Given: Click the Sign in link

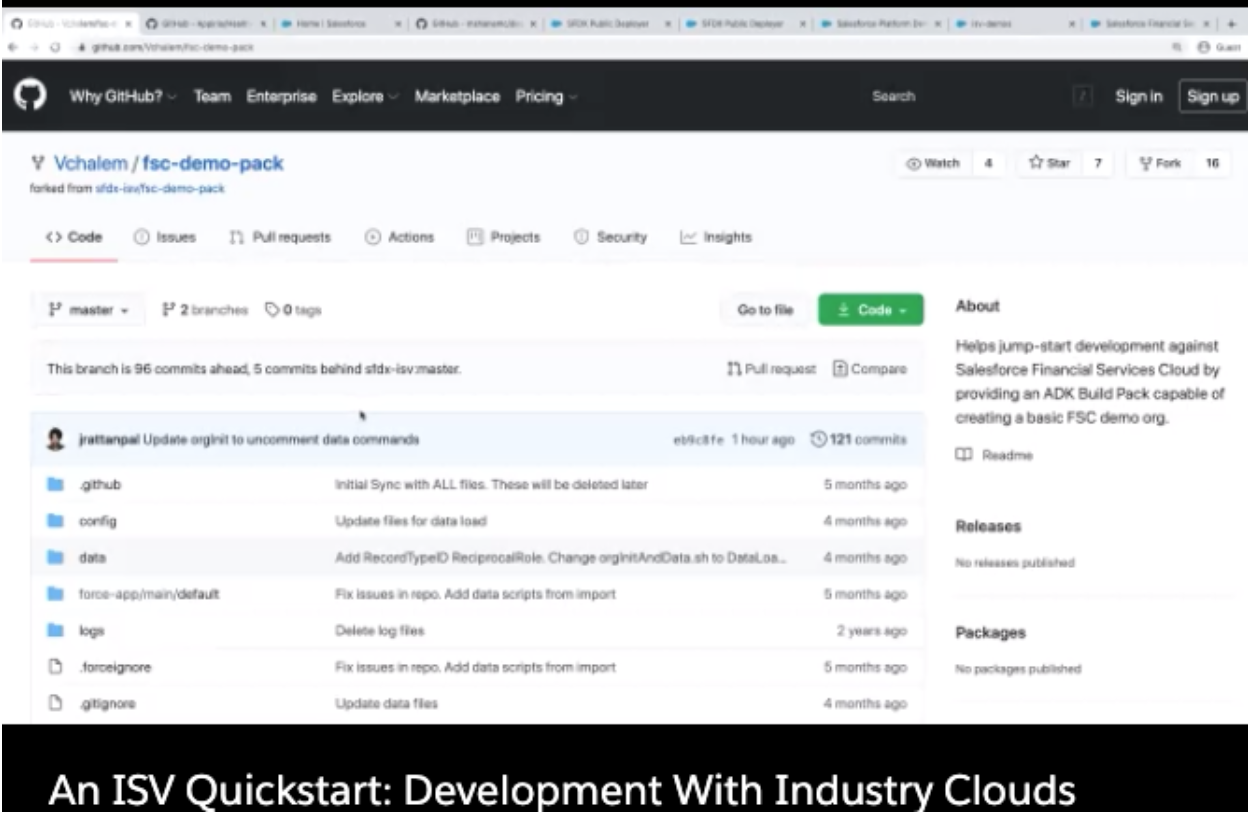Looking at the screenshot, I should pos(1139,97).
